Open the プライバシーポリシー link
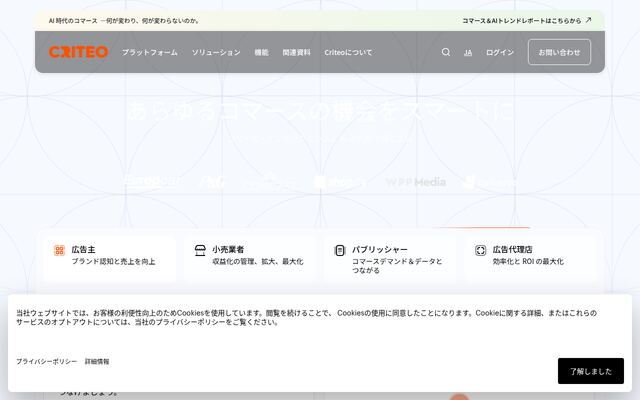 (x=47, y=361)
